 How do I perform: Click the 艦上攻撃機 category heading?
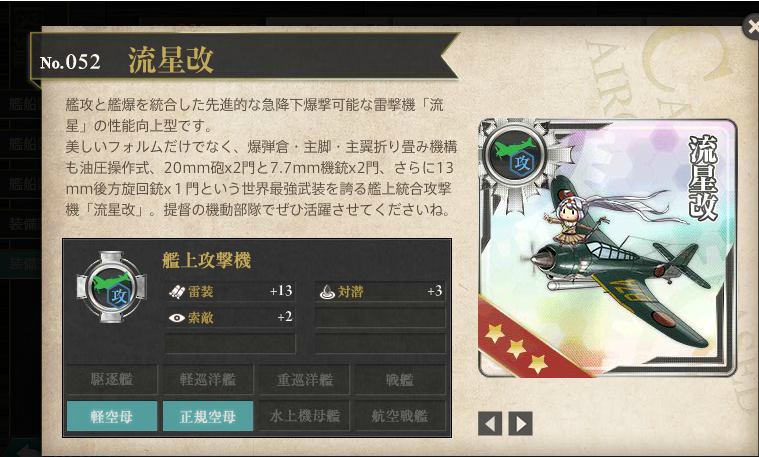click(207, 260)
